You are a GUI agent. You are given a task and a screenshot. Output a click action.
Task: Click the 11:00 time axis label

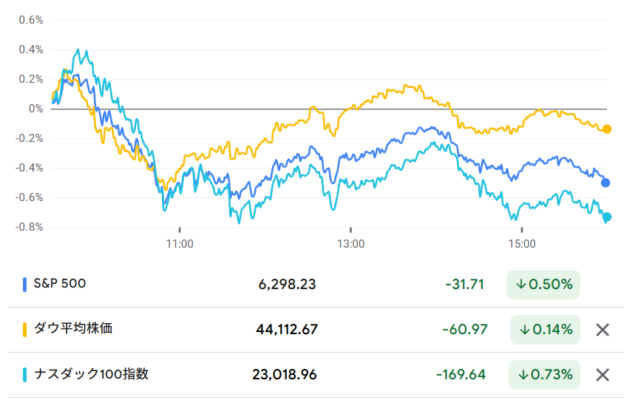[180, 244]
